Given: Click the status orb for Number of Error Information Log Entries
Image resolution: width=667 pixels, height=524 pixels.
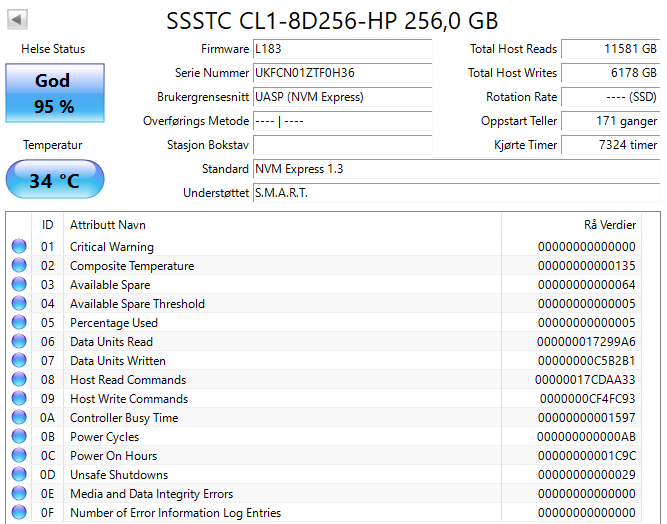Looking at the screenshot, I should pos(19,512).
